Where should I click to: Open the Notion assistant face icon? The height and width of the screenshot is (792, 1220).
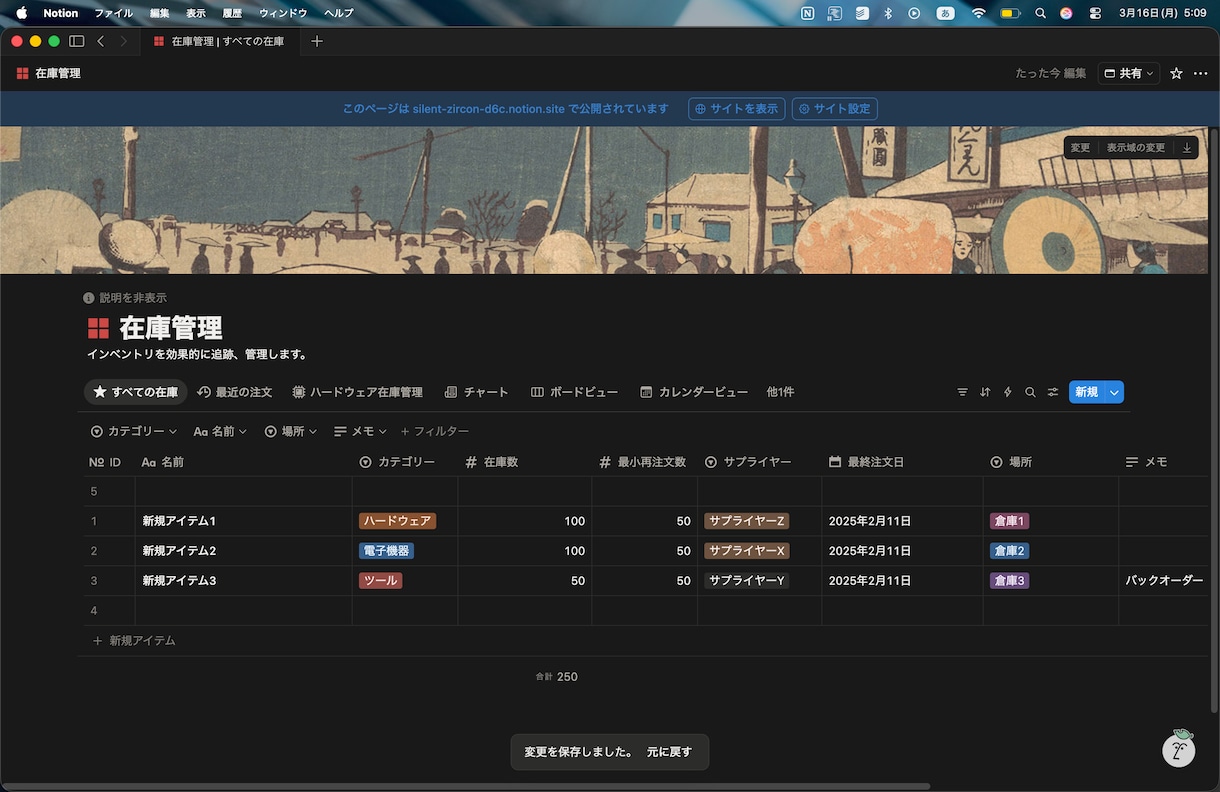1179,748
